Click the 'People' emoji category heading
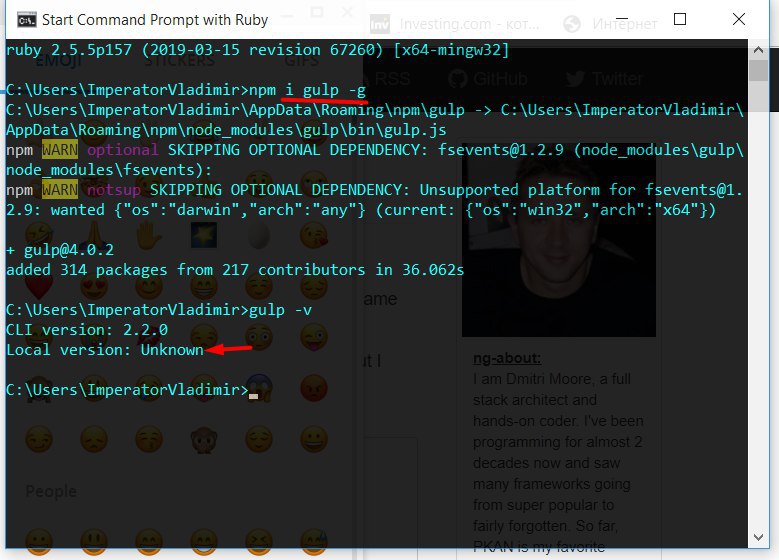779x560 pixels. pos(51,491)
